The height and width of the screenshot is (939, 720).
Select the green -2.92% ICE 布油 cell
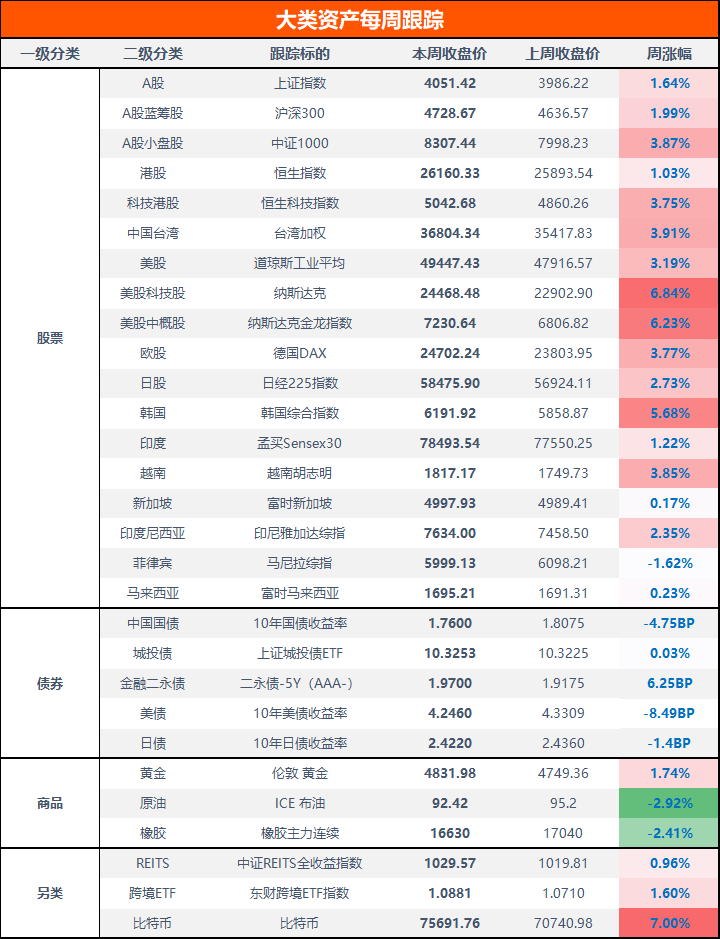tap(669, 803)
